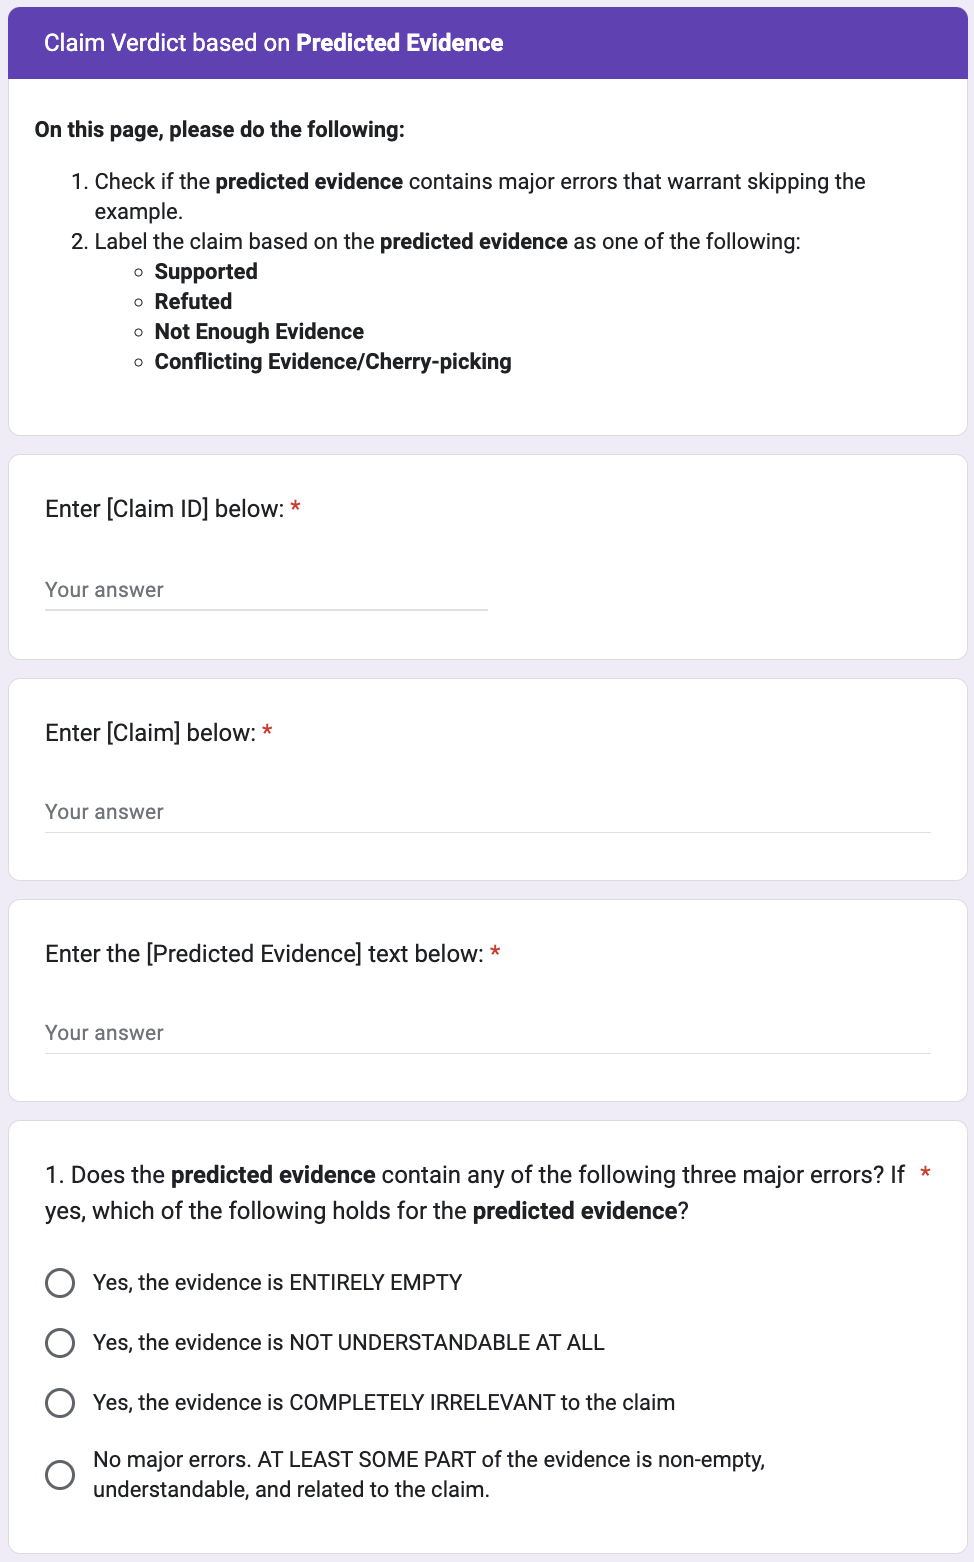Click the "Claim Verdict based on Predicted Evidence" header
Viewport: 974px width, 1562px height.
(274, 43)
